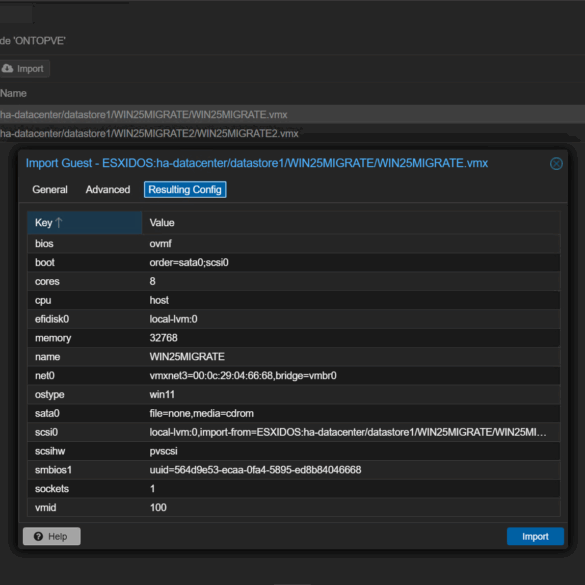This screenshot has width=585, height=585.
Task: Click the Name column header
Action: click(x=13, y=93)
